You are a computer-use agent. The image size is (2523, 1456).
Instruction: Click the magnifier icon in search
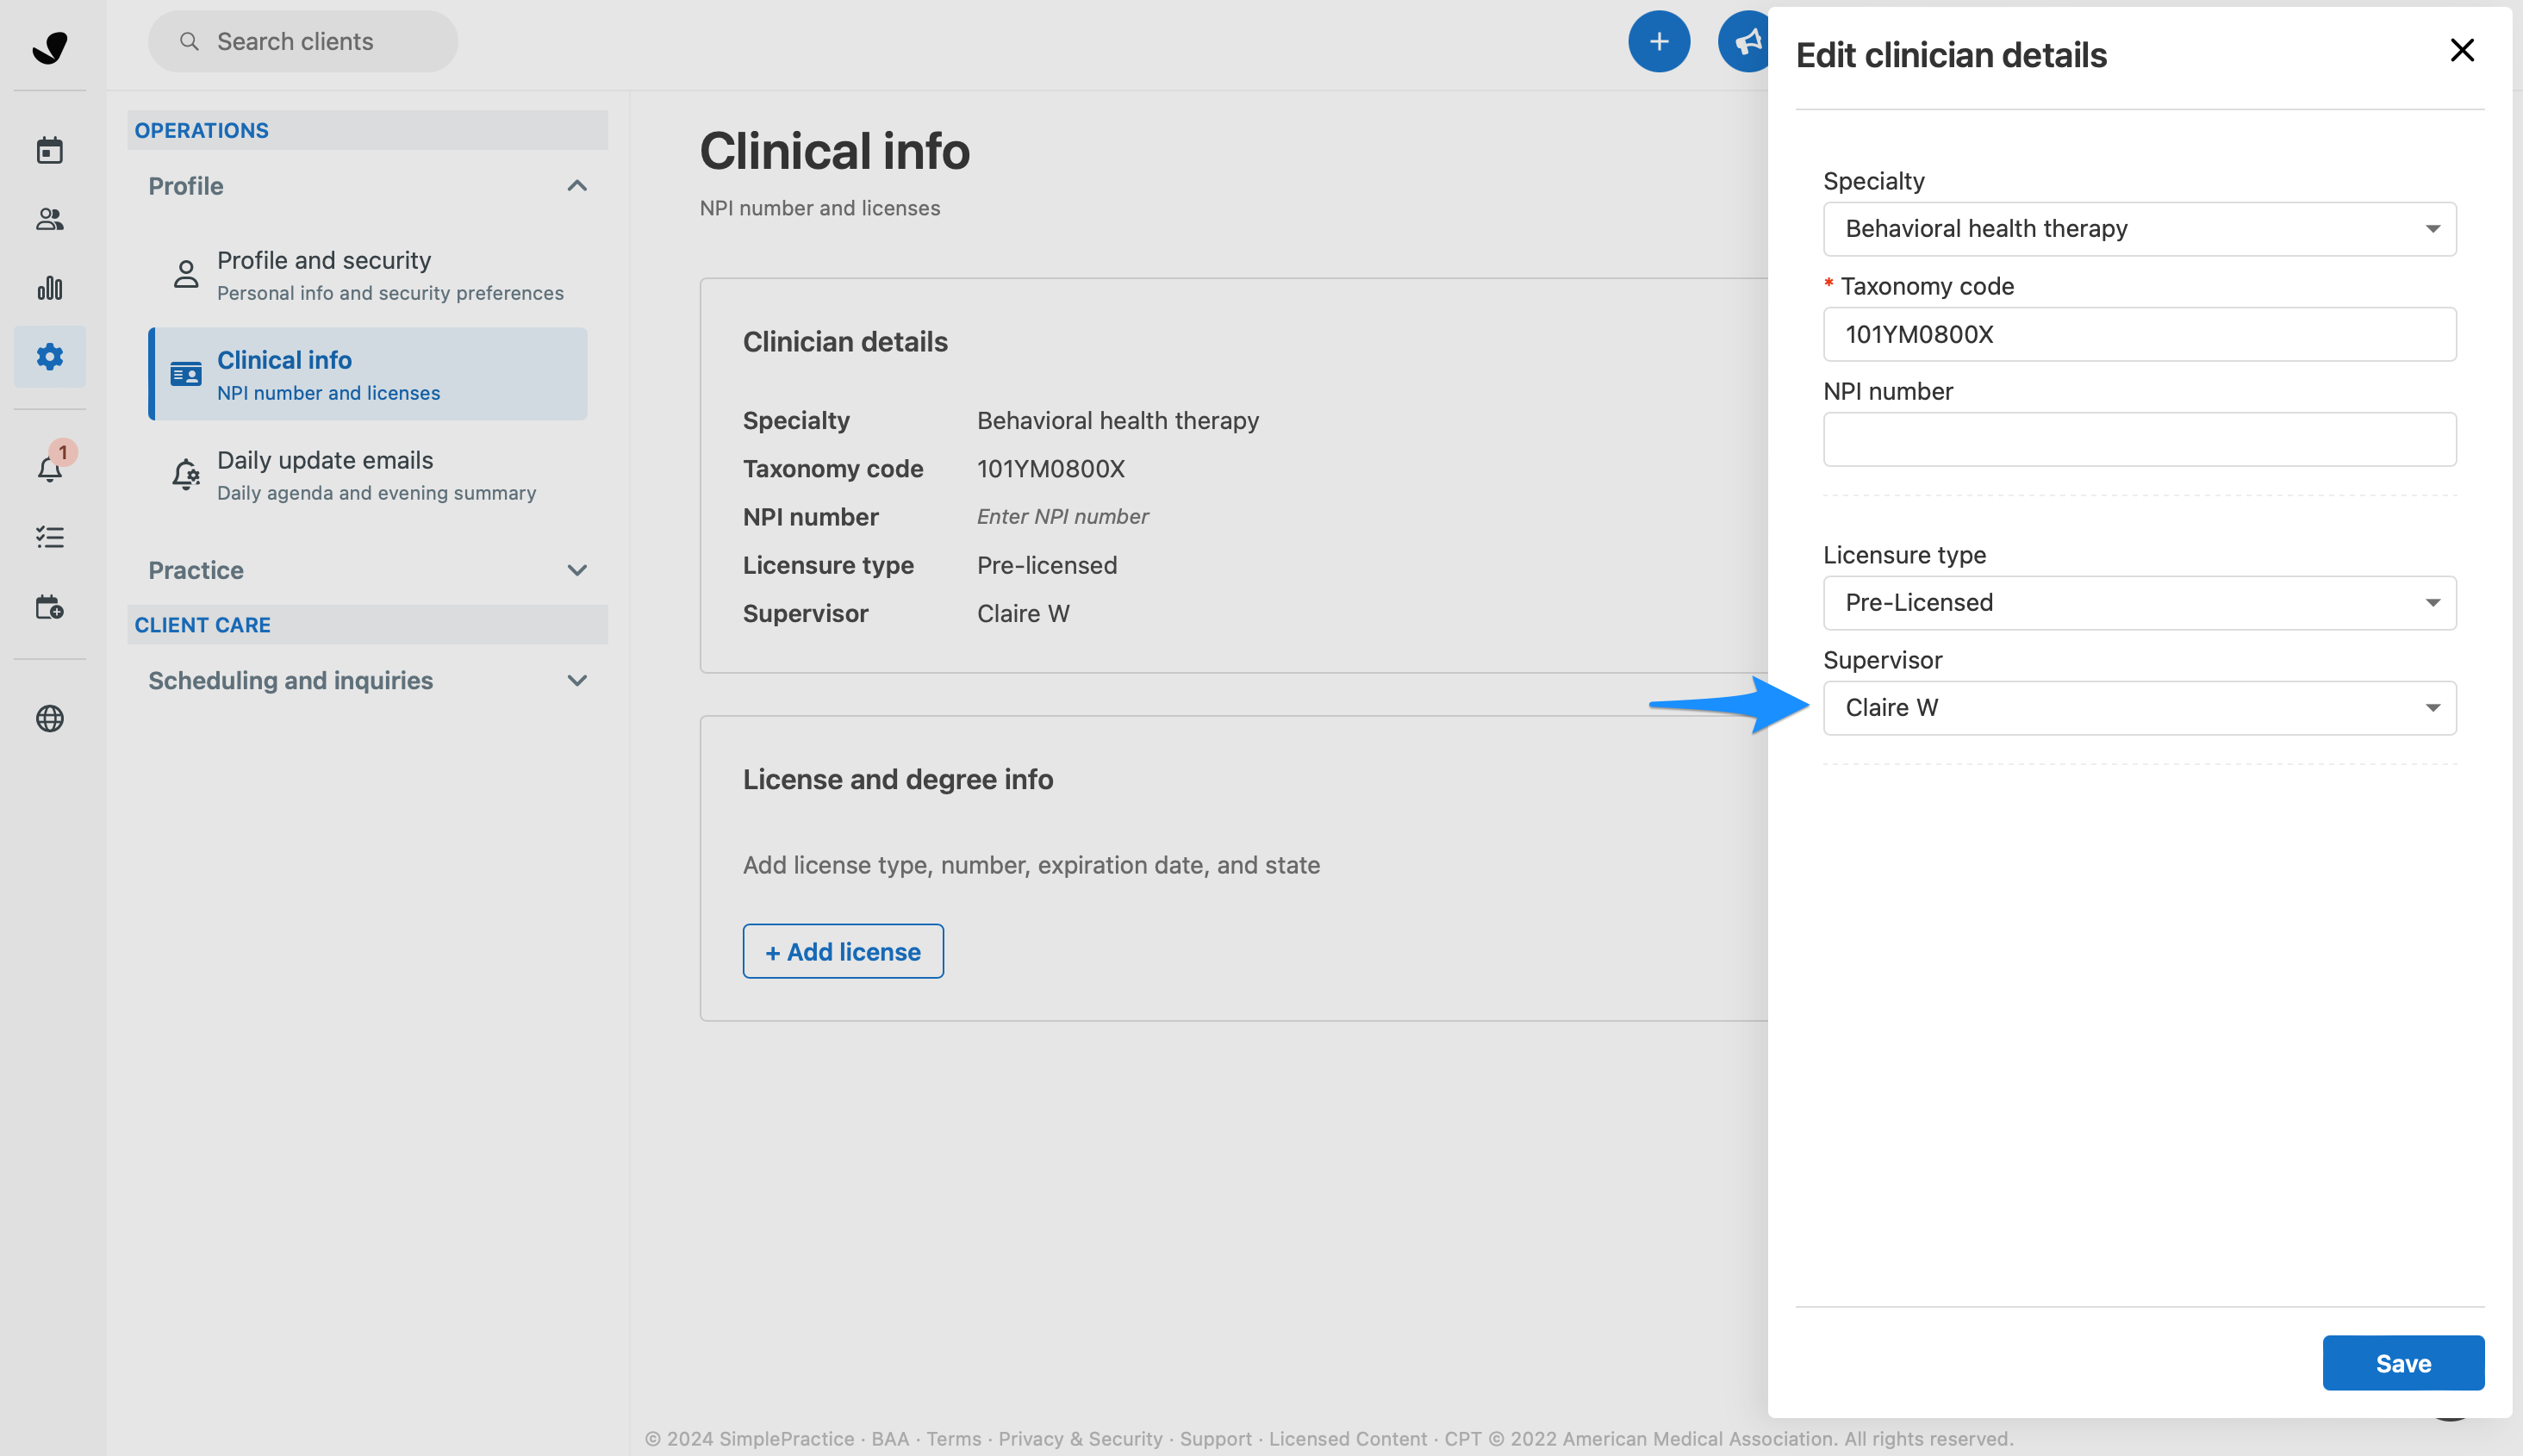coord(189,41)
